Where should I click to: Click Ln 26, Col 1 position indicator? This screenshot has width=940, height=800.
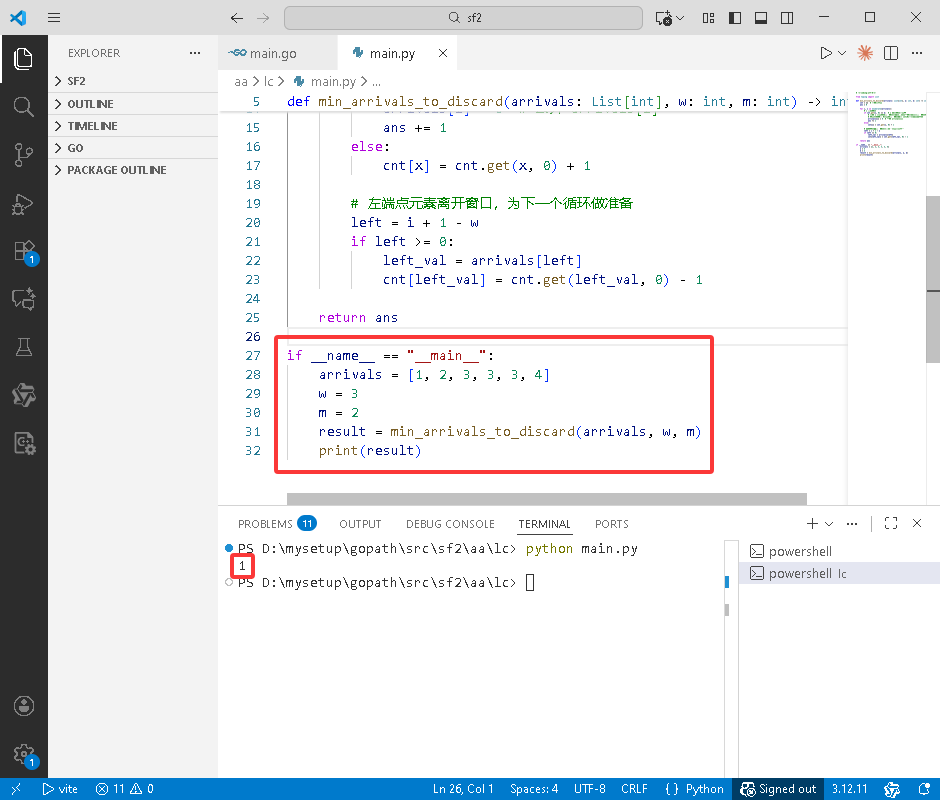click(x=463, y=789)
